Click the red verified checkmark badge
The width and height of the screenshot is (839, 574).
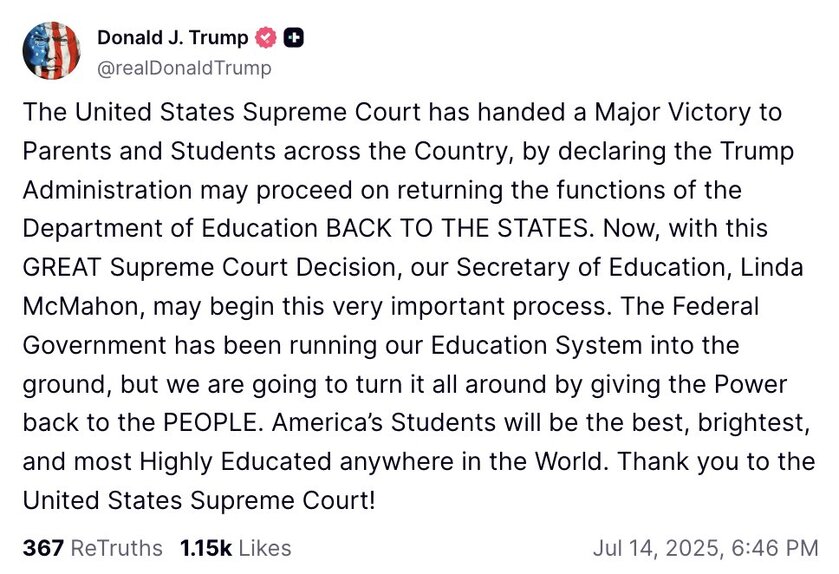point(265,38)
